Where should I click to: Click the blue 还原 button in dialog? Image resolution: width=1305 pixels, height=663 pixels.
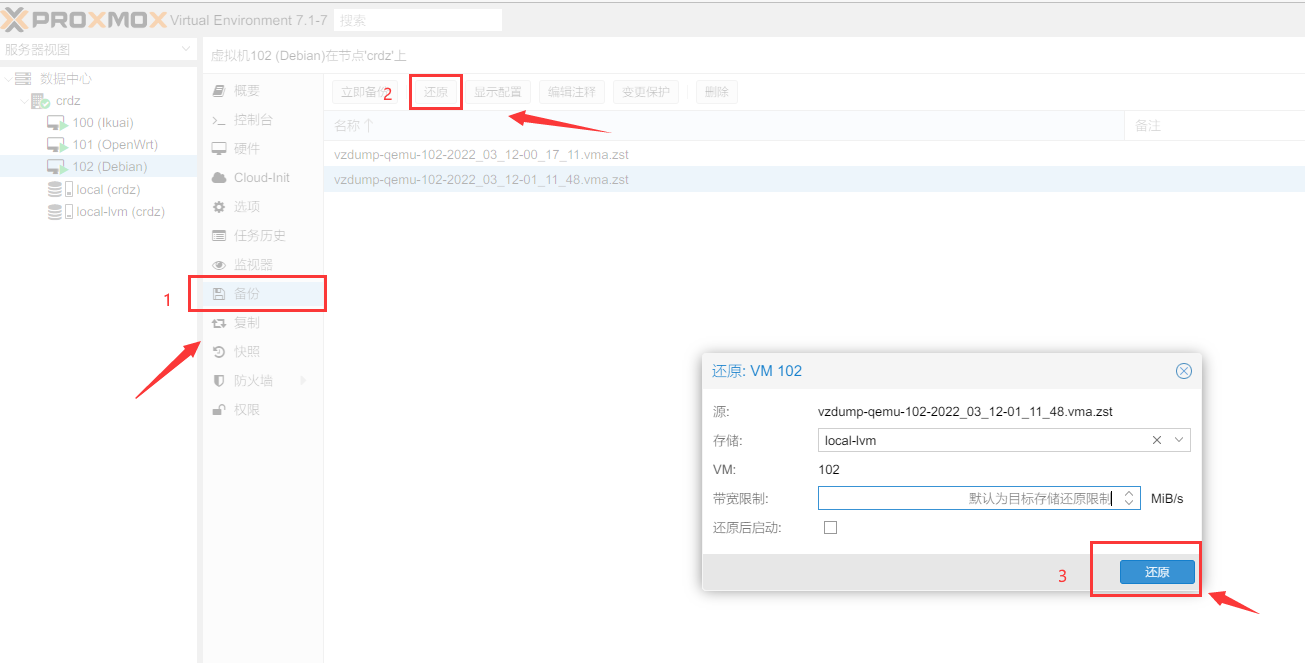(1156, 572)
